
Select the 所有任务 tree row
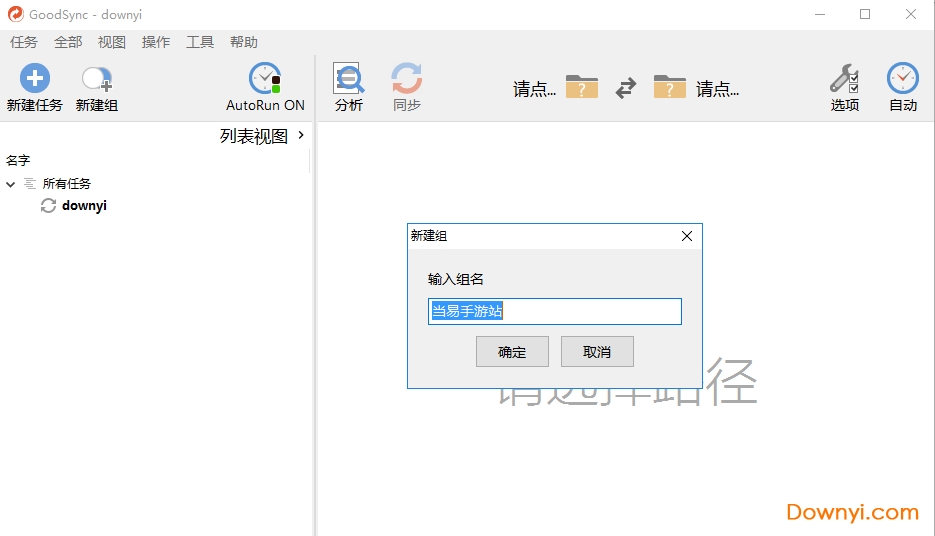(x=67, y=184)
